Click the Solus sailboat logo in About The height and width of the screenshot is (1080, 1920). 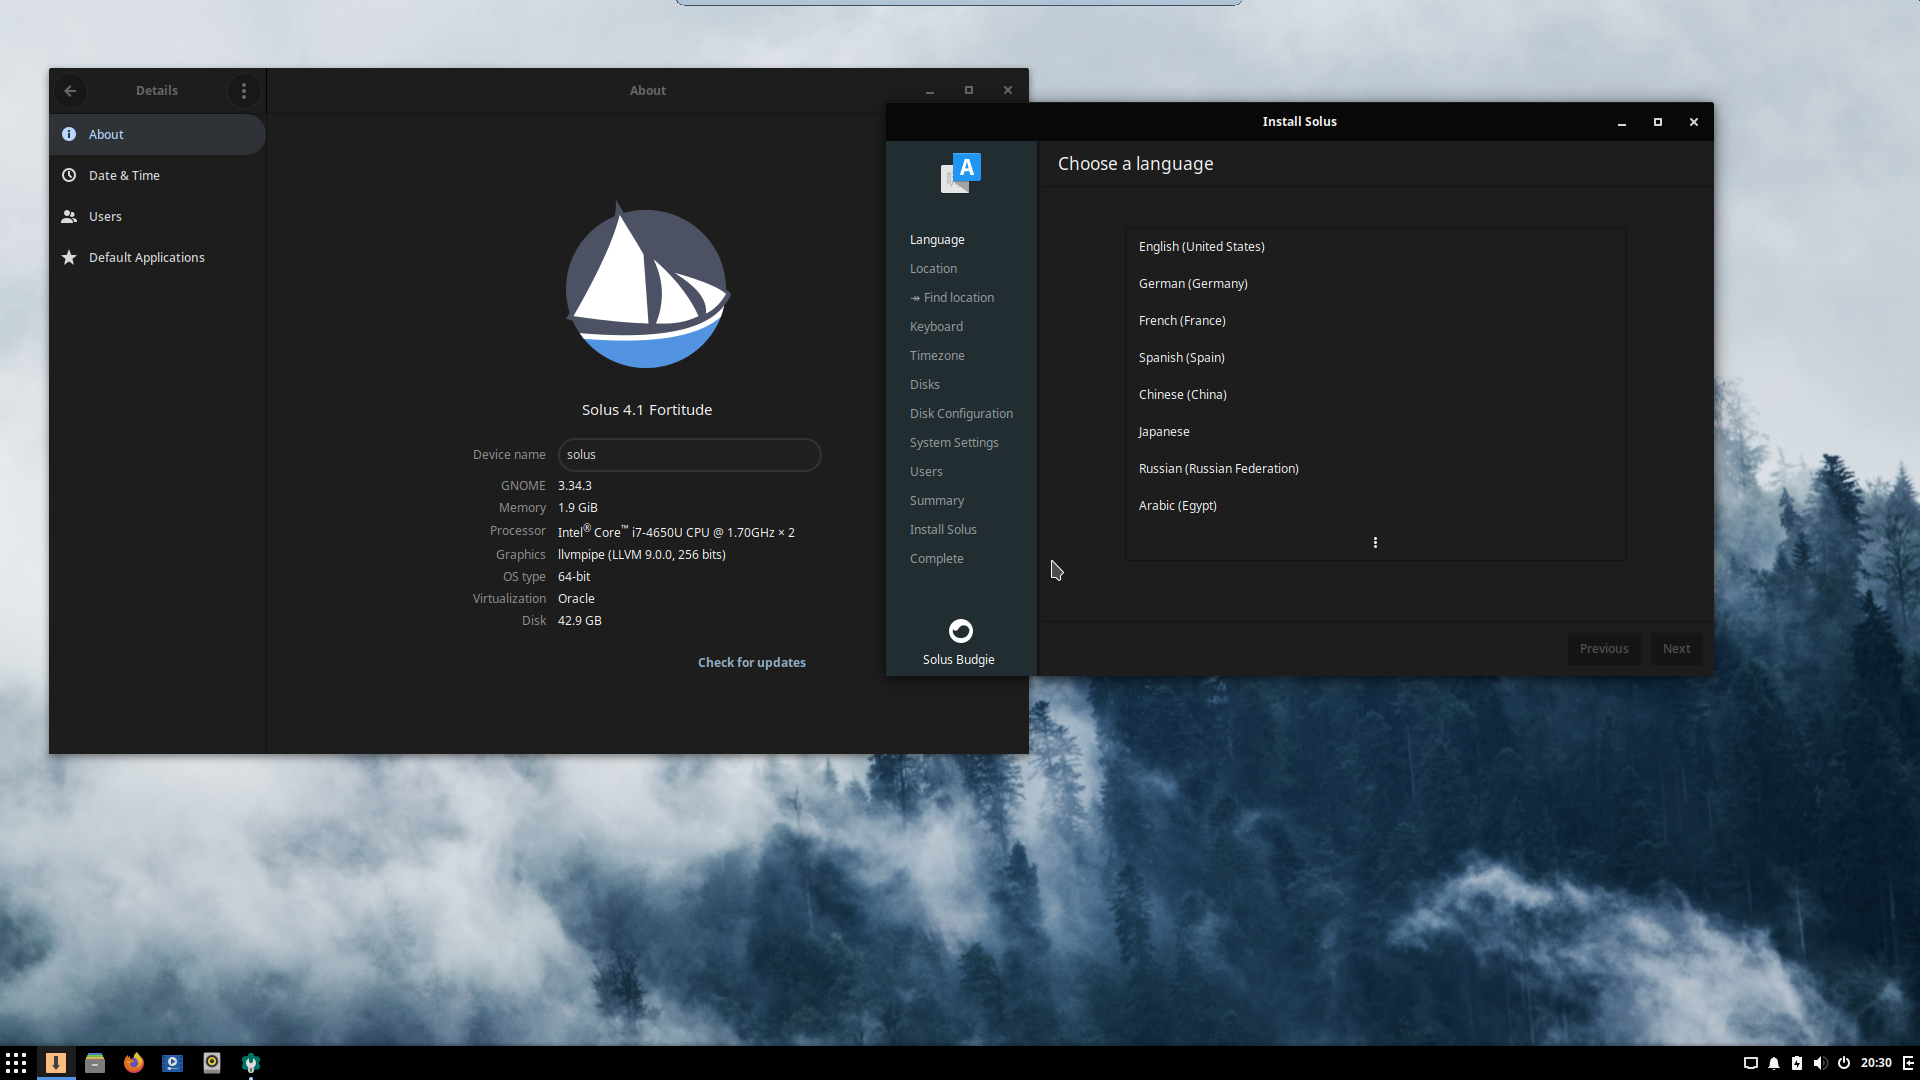(x=647, y=286)
